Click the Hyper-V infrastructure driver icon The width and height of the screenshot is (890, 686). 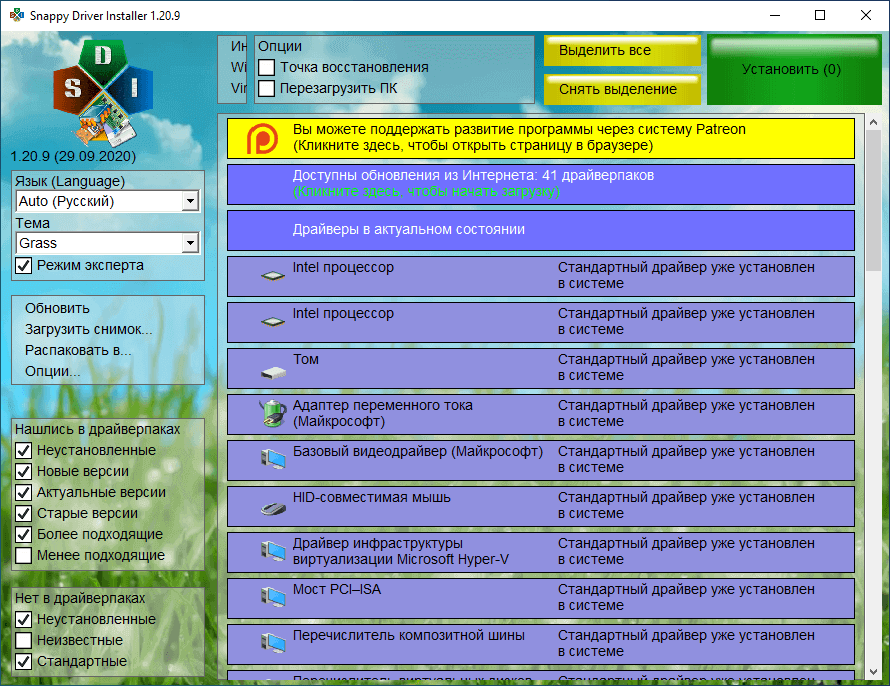273,550
